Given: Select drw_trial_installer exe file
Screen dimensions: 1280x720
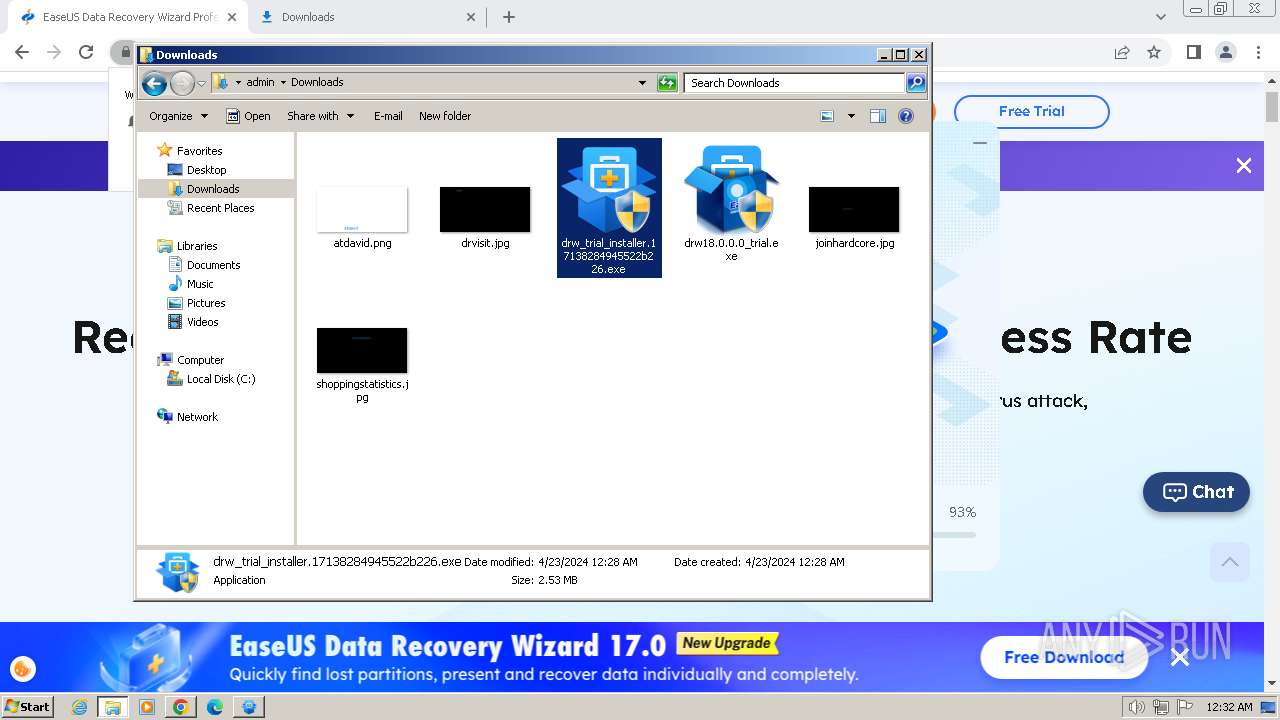Looking at the screenshot, I should (609, 208).
